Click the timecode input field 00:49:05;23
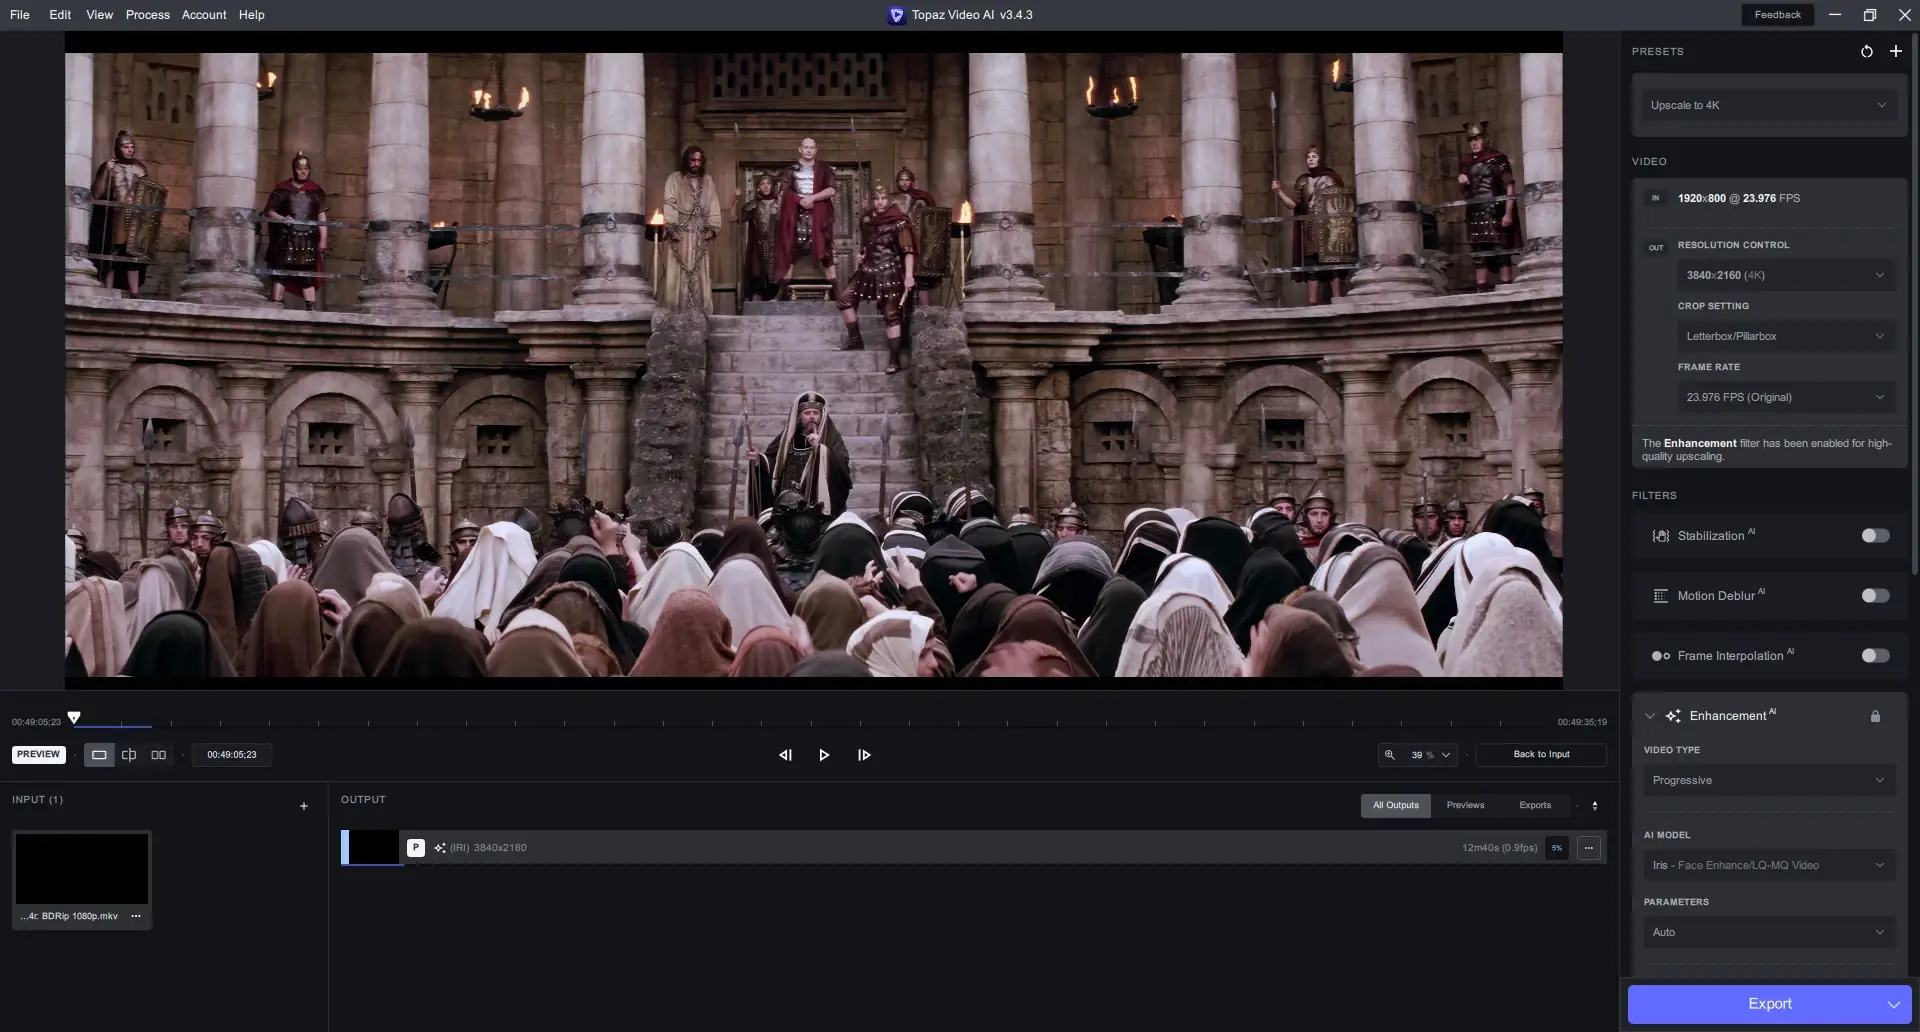Screen dimensions: 1920x1032 [232, 755]
